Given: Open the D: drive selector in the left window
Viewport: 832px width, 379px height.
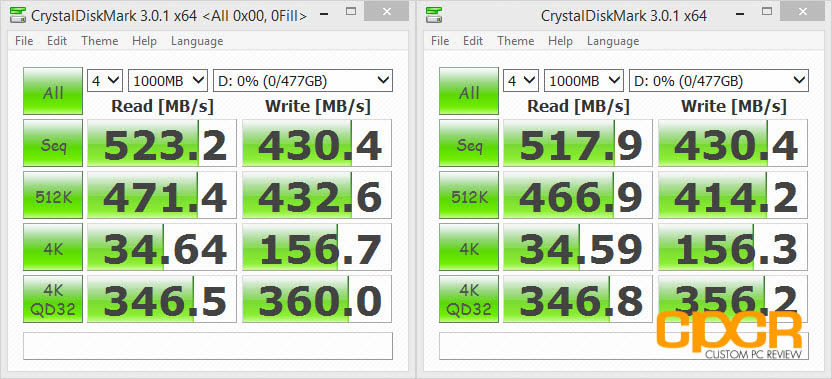Looking at the screenshot, I should click(x=303, y=81).
